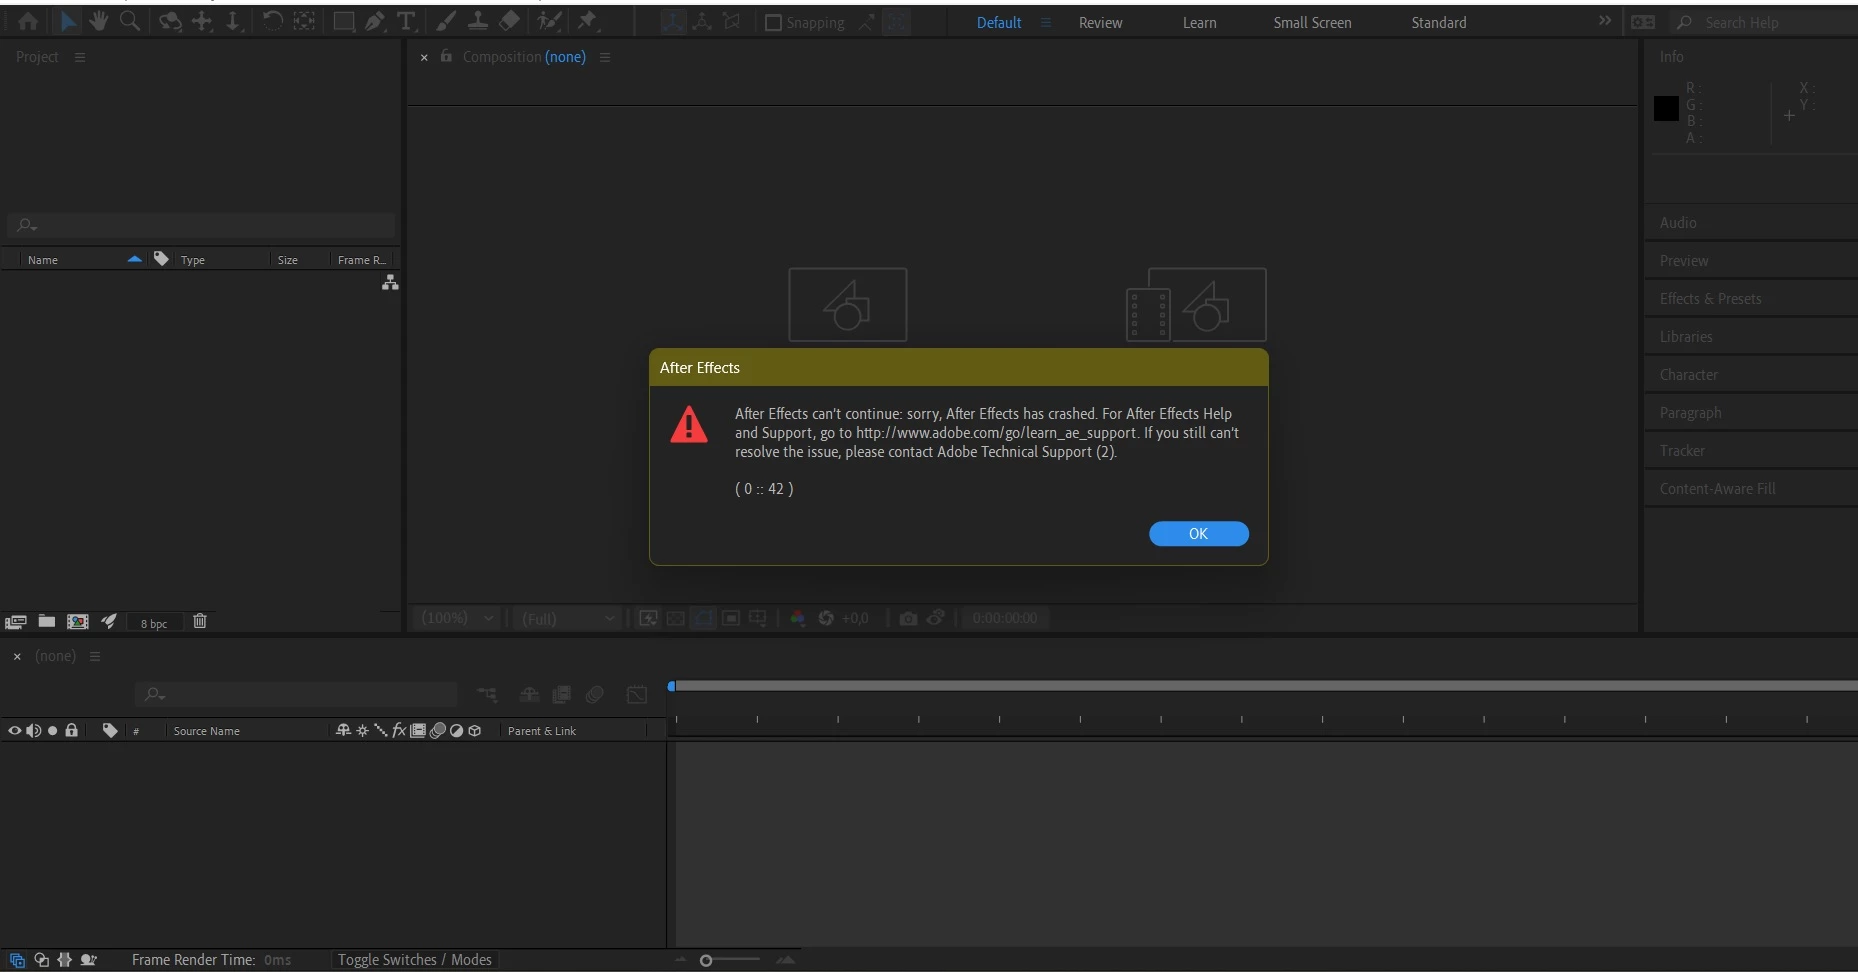Viewport: 1858px width, 972px height.
Task: Click OK in the crash dialog
Action: pyautogui.click(x=1198, y=534)
